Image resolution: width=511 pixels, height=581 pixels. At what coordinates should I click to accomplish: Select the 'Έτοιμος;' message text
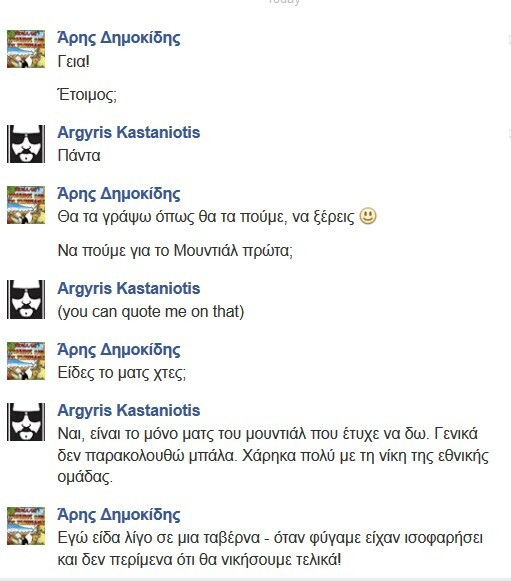[87, 94]
